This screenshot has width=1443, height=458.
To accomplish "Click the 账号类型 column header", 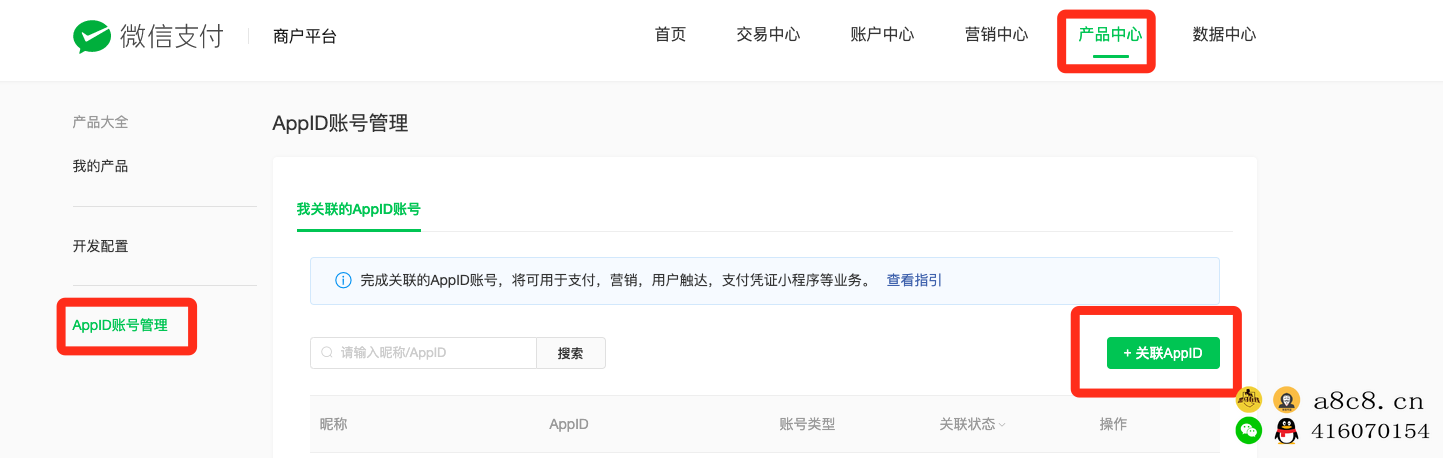I will tap(807, 424).
